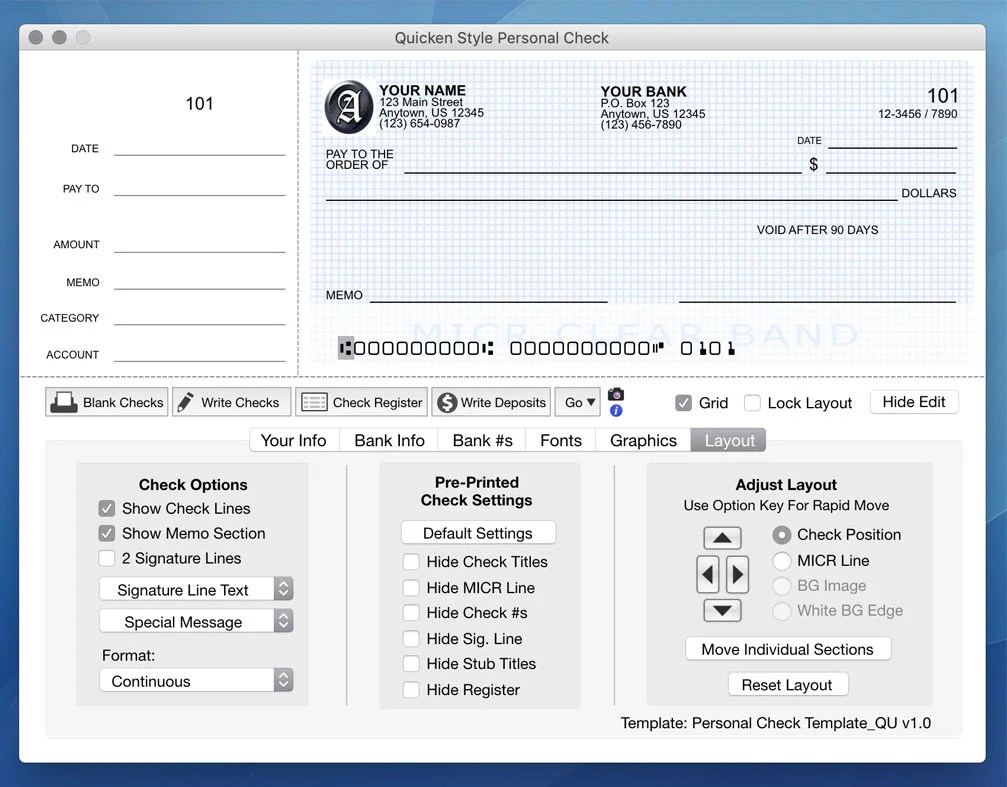Image resolution: width=1007 pixels, height=787 pixels.
Task: Open the Special Message dropdown
Action: coord(196,621)
